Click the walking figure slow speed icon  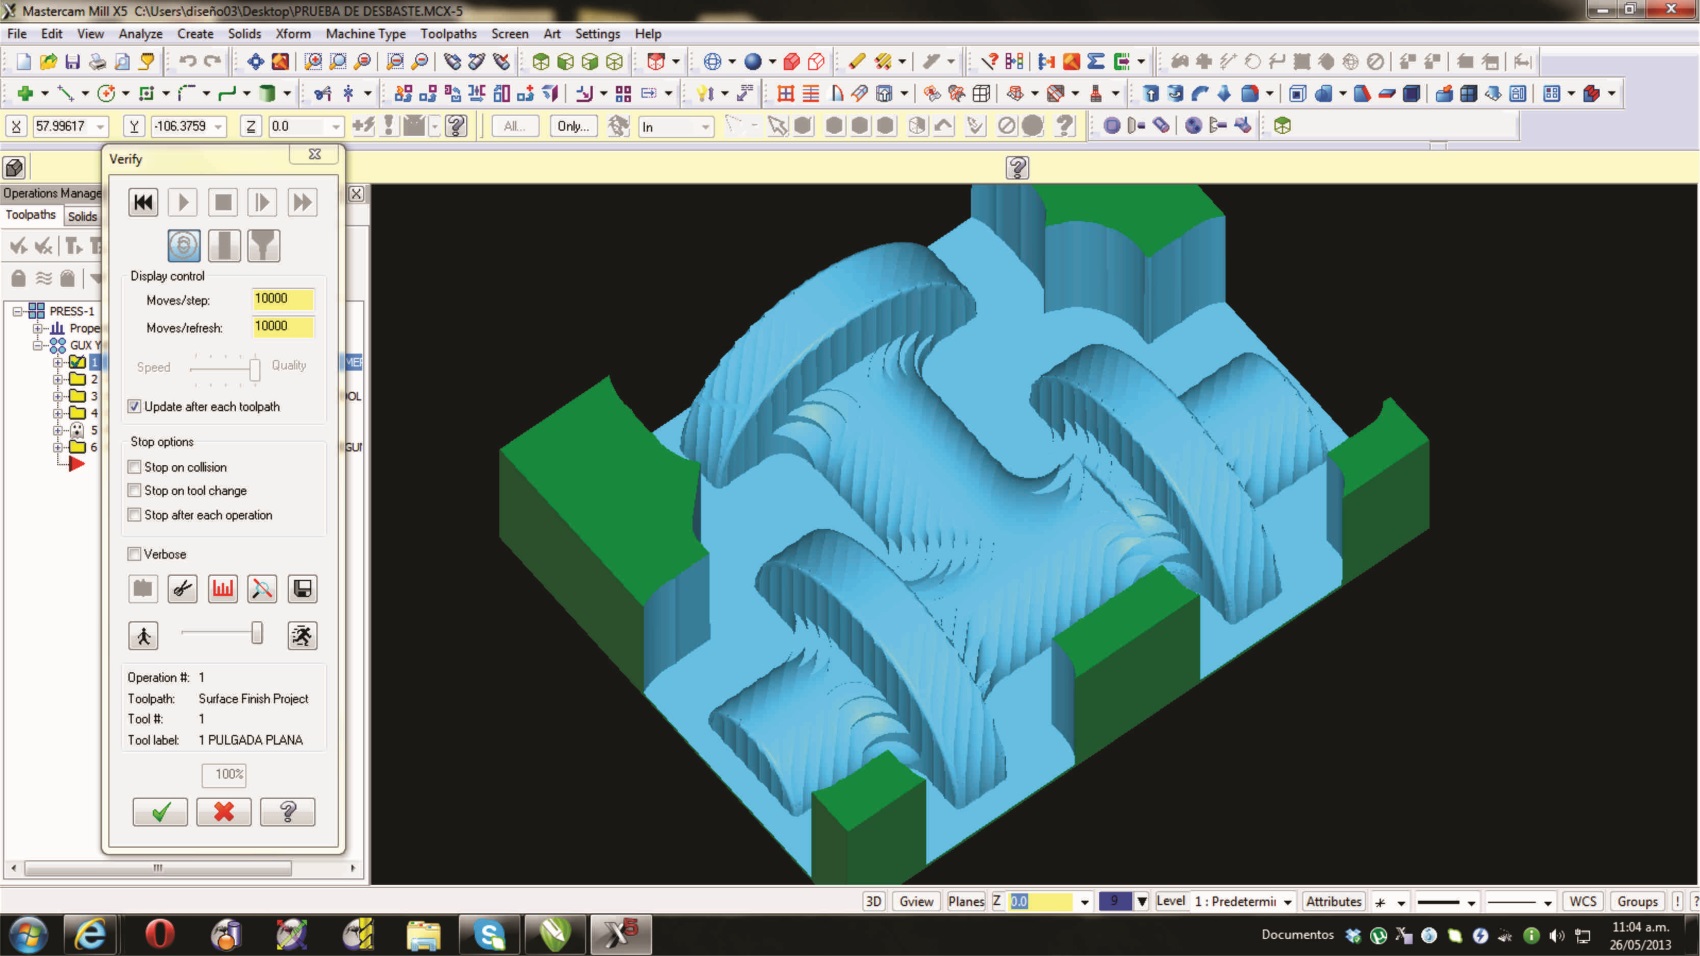click(143, 635)
